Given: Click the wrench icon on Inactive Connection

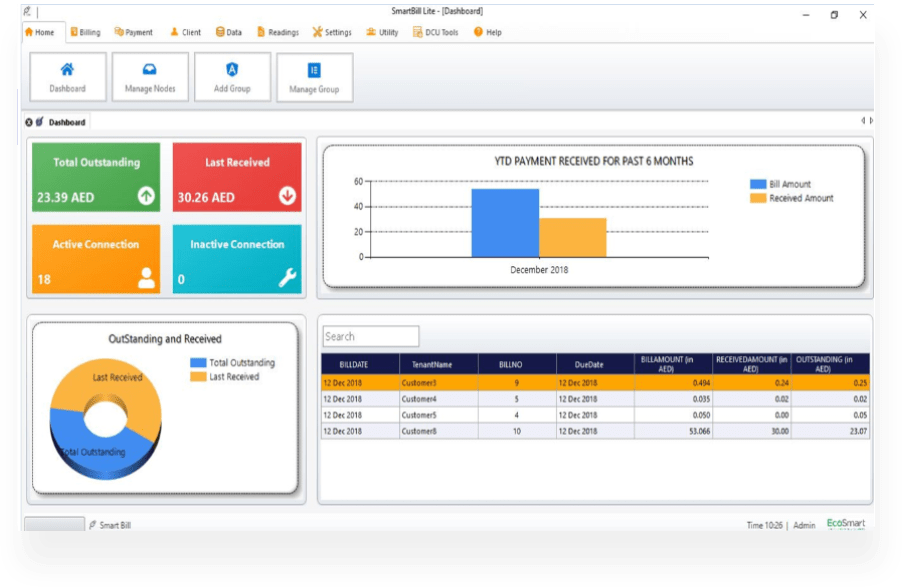Looking at the screenshot, I should 288,278.
